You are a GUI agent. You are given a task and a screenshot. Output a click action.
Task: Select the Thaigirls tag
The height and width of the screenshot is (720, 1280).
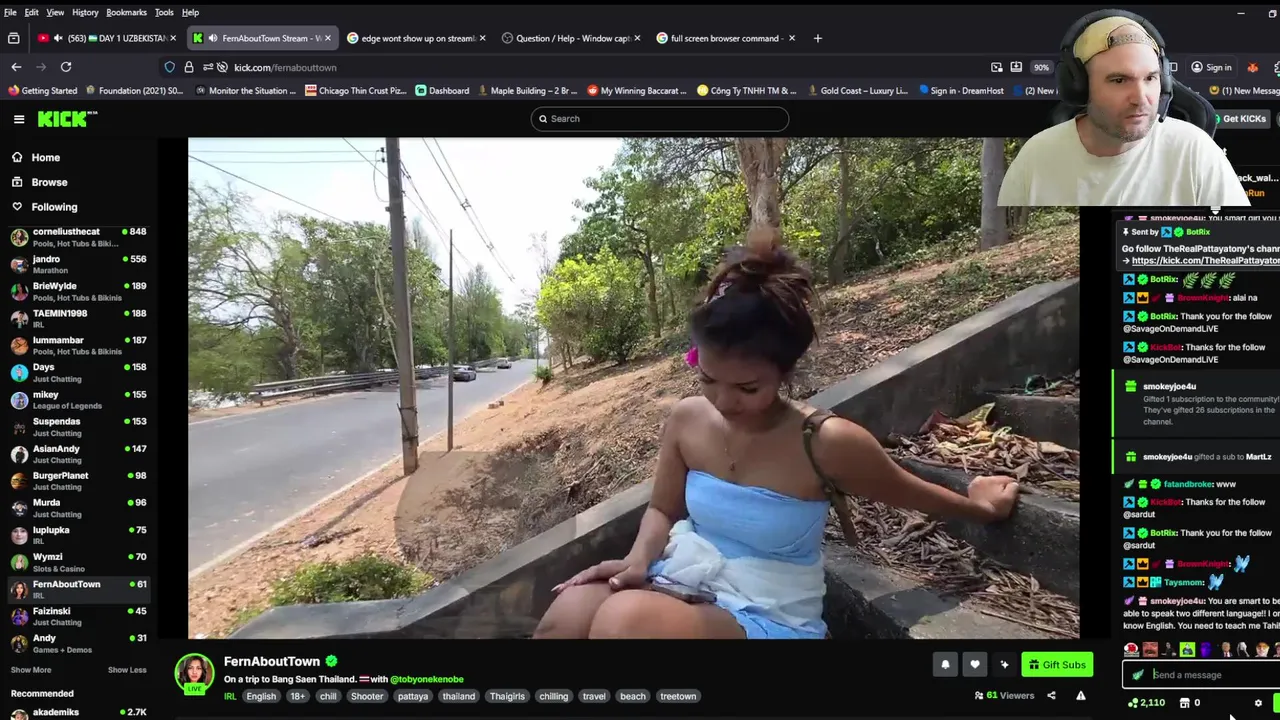(x=508, y=696)
